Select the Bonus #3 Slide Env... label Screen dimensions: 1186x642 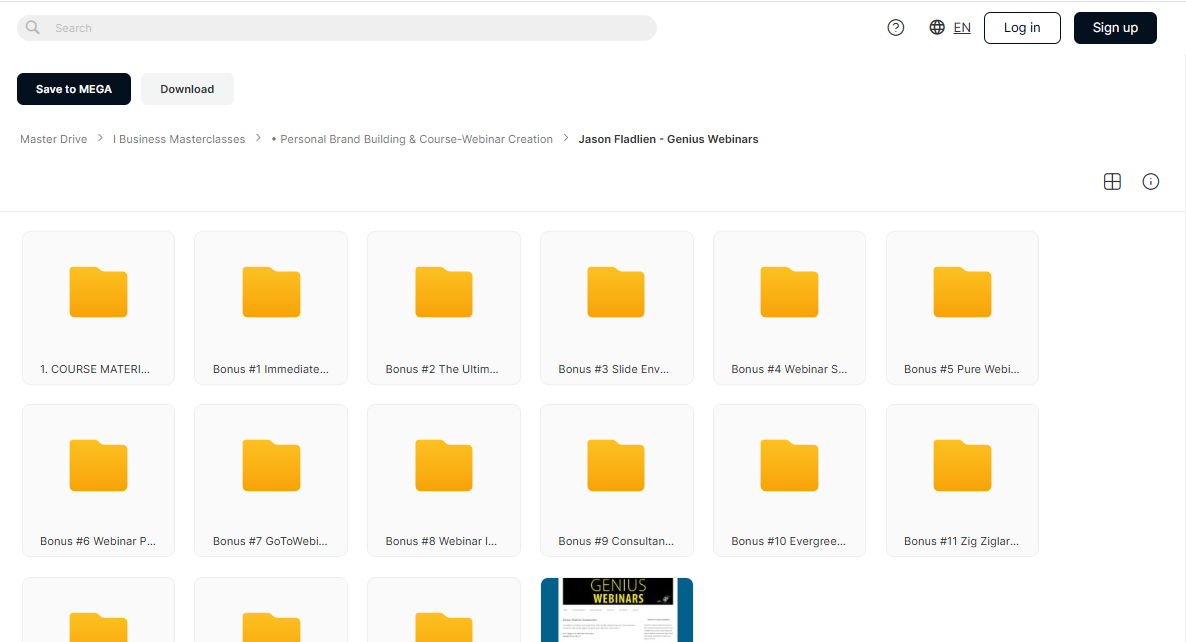(613, 369)
